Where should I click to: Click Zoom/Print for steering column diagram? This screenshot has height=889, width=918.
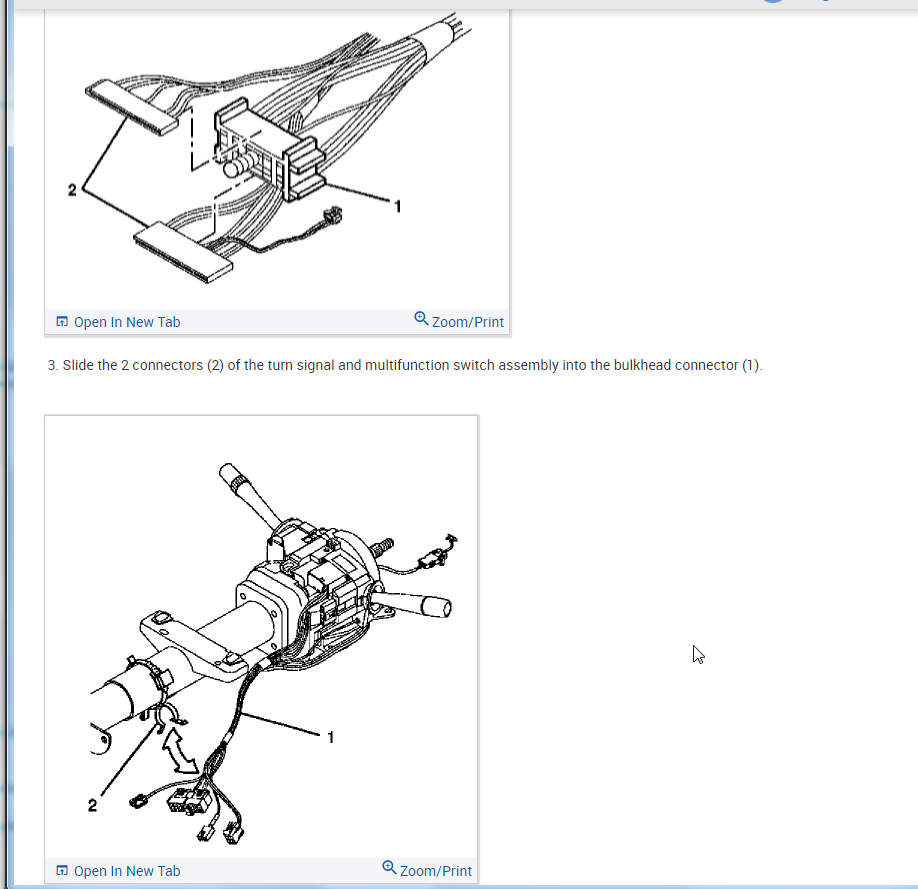[427, 870]
